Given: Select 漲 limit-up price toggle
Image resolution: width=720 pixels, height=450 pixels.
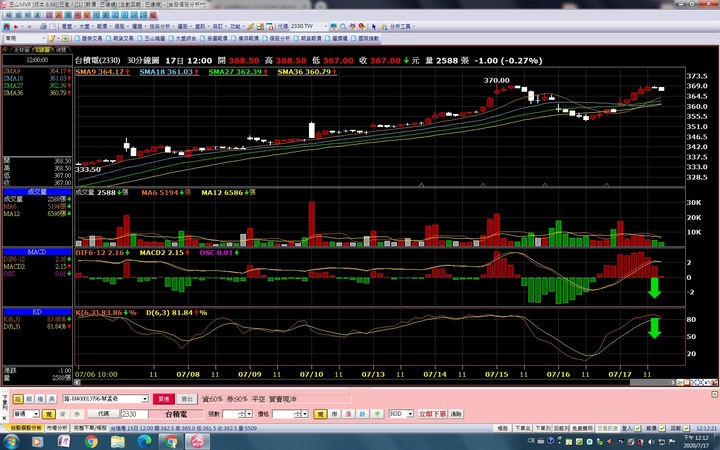Looking at the screenshot, I should click(x=349, y=414).
